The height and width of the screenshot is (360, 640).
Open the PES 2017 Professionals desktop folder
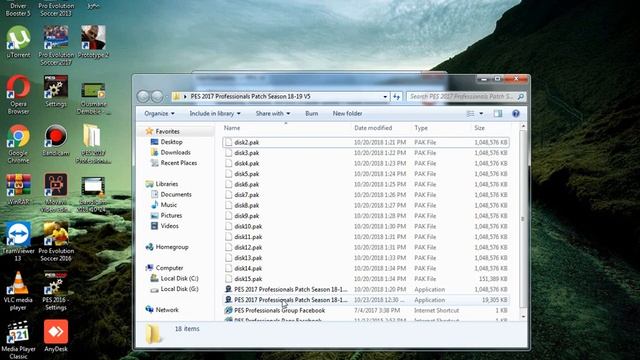coord(93,144)
